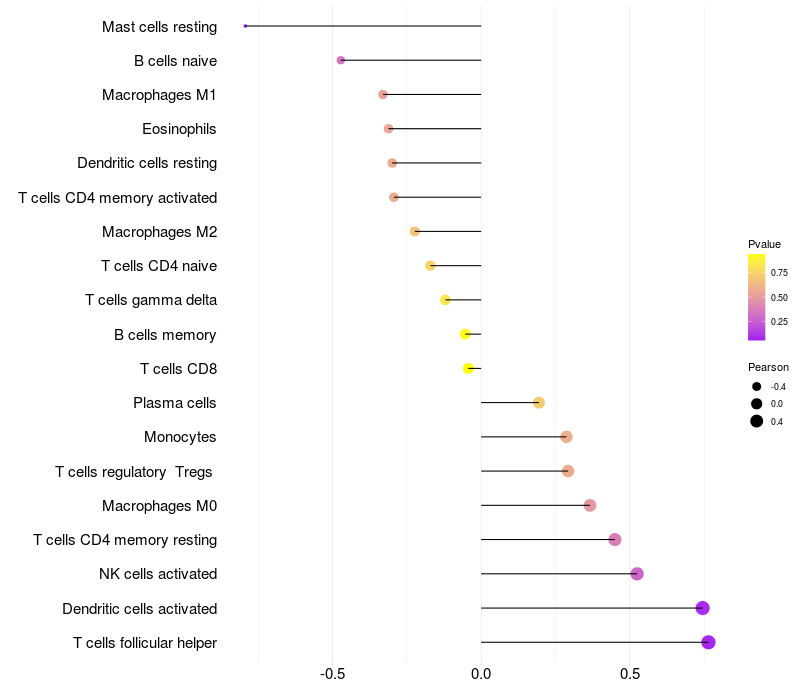The height and width of the screenshot is (700, 800).
Task: Click the -0.5 x-axis tick label
Action: (332, 674)
